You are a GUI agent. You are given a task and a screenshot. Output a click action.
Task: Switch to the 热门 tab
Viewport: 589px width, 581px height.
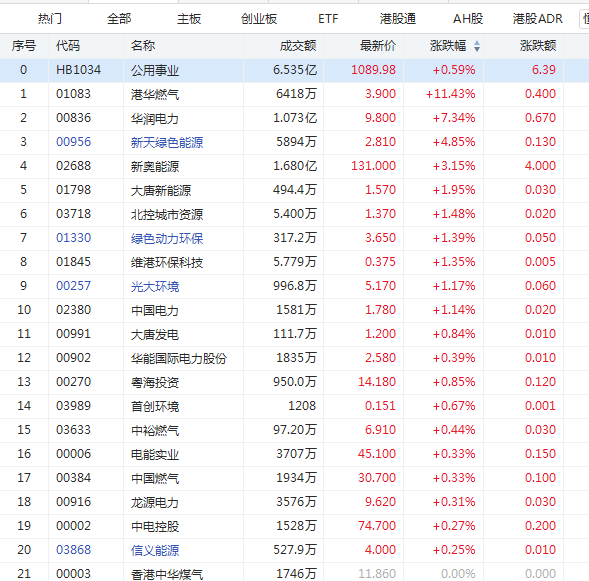coord(50,18)
